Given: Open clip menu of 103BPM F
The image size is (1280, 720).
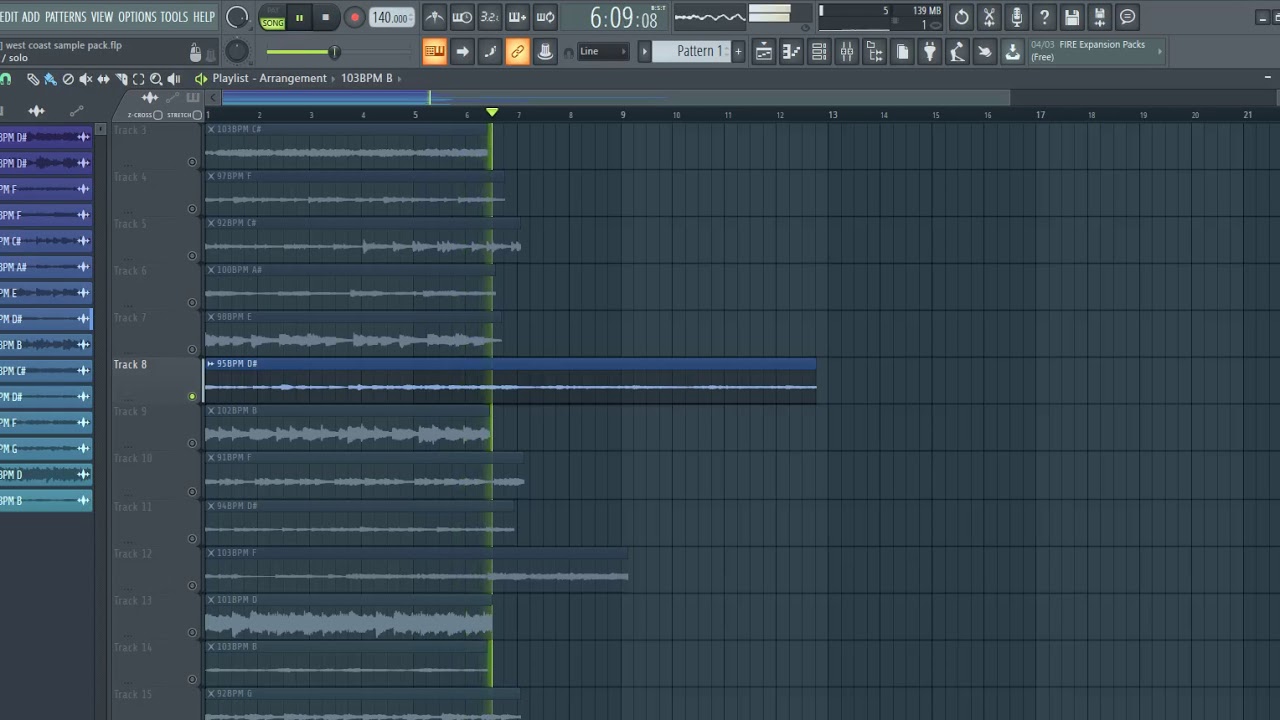Looking at the screenshot, I should point(211,553).
